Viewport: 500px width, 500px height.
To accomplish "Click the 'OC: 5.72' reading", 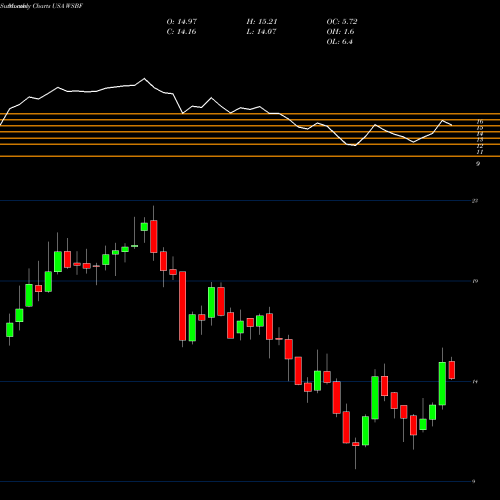I will 342,22.
